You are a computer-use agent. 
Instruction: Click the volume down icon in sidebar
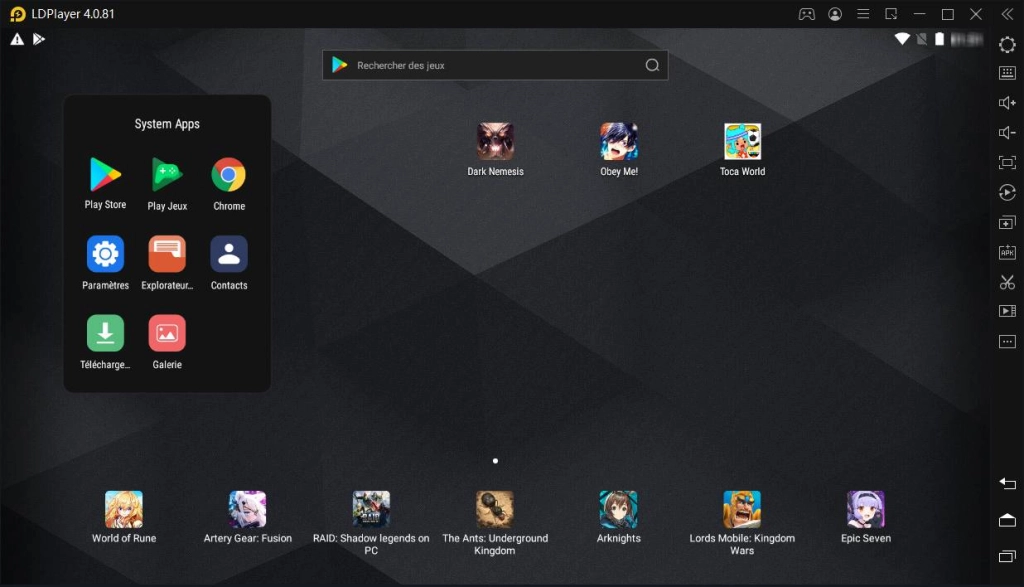pyautogui.click(x=1007, y=133)
